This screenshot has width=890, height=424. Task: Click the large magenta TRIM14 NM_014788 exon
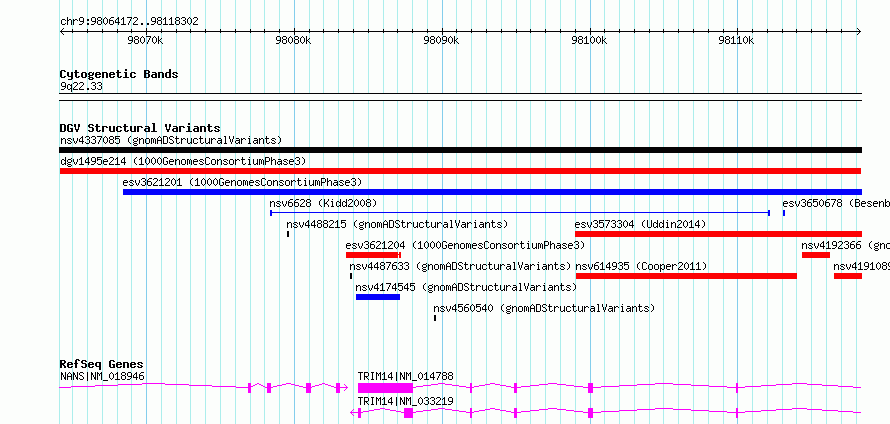click(x=385, y=388)
